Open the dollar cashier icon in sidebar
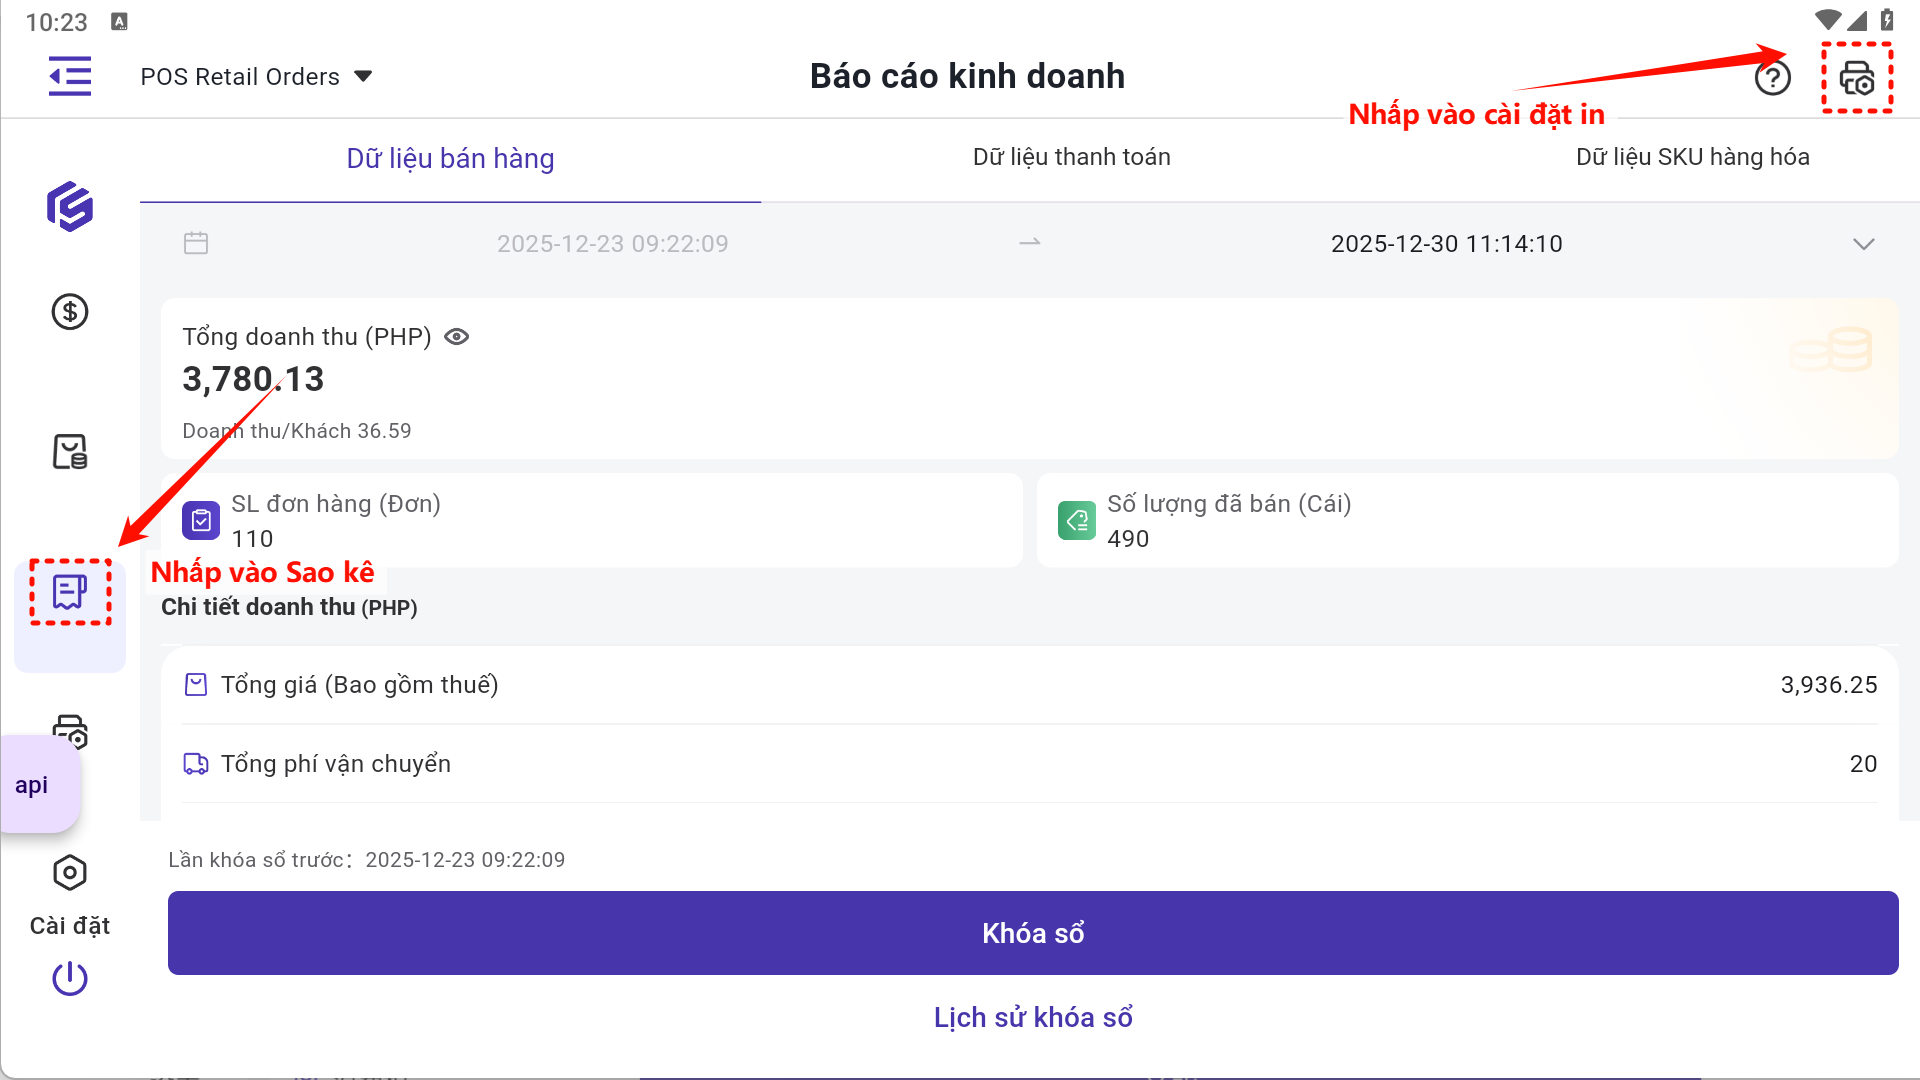The width and height of the screenshot is (1920, 1080). [70, 312]
